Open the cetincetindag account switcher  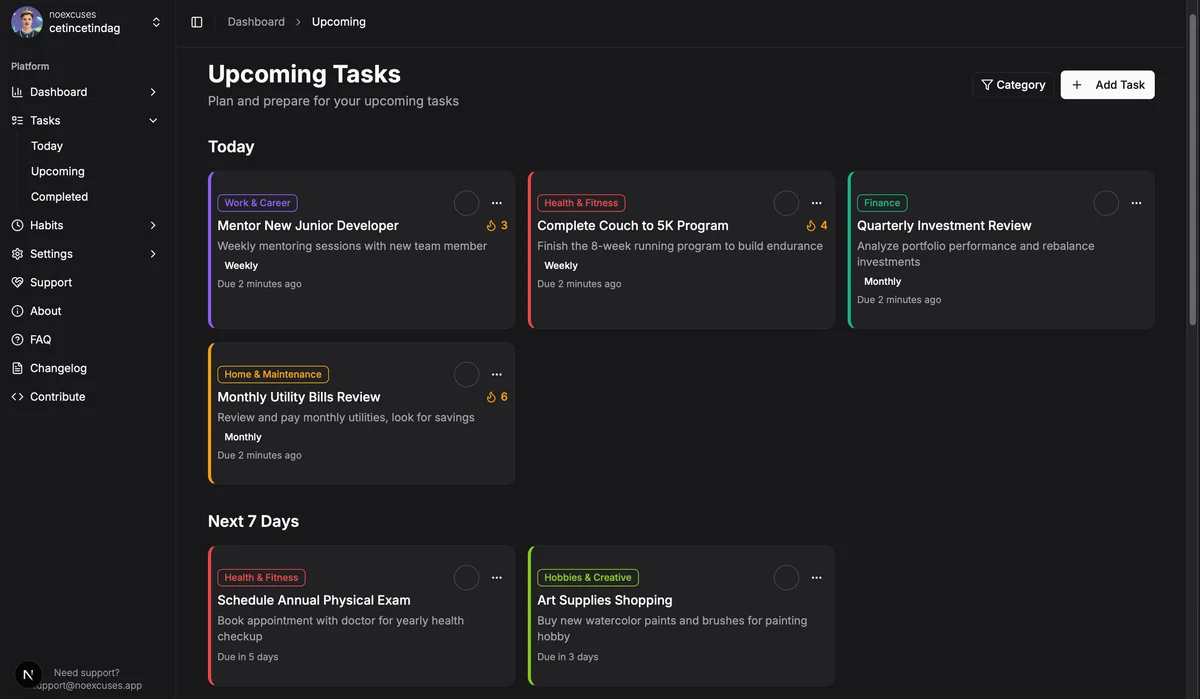click(x=156, y=22)
